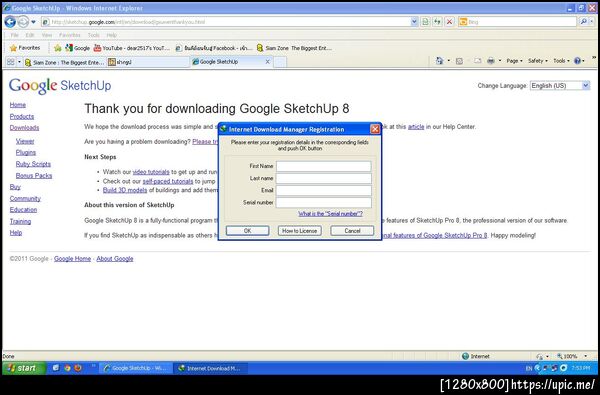The width and height of the screenshot is (600, 395).
Task: Click the IE Back arrow button
Action: click(10, 22)
